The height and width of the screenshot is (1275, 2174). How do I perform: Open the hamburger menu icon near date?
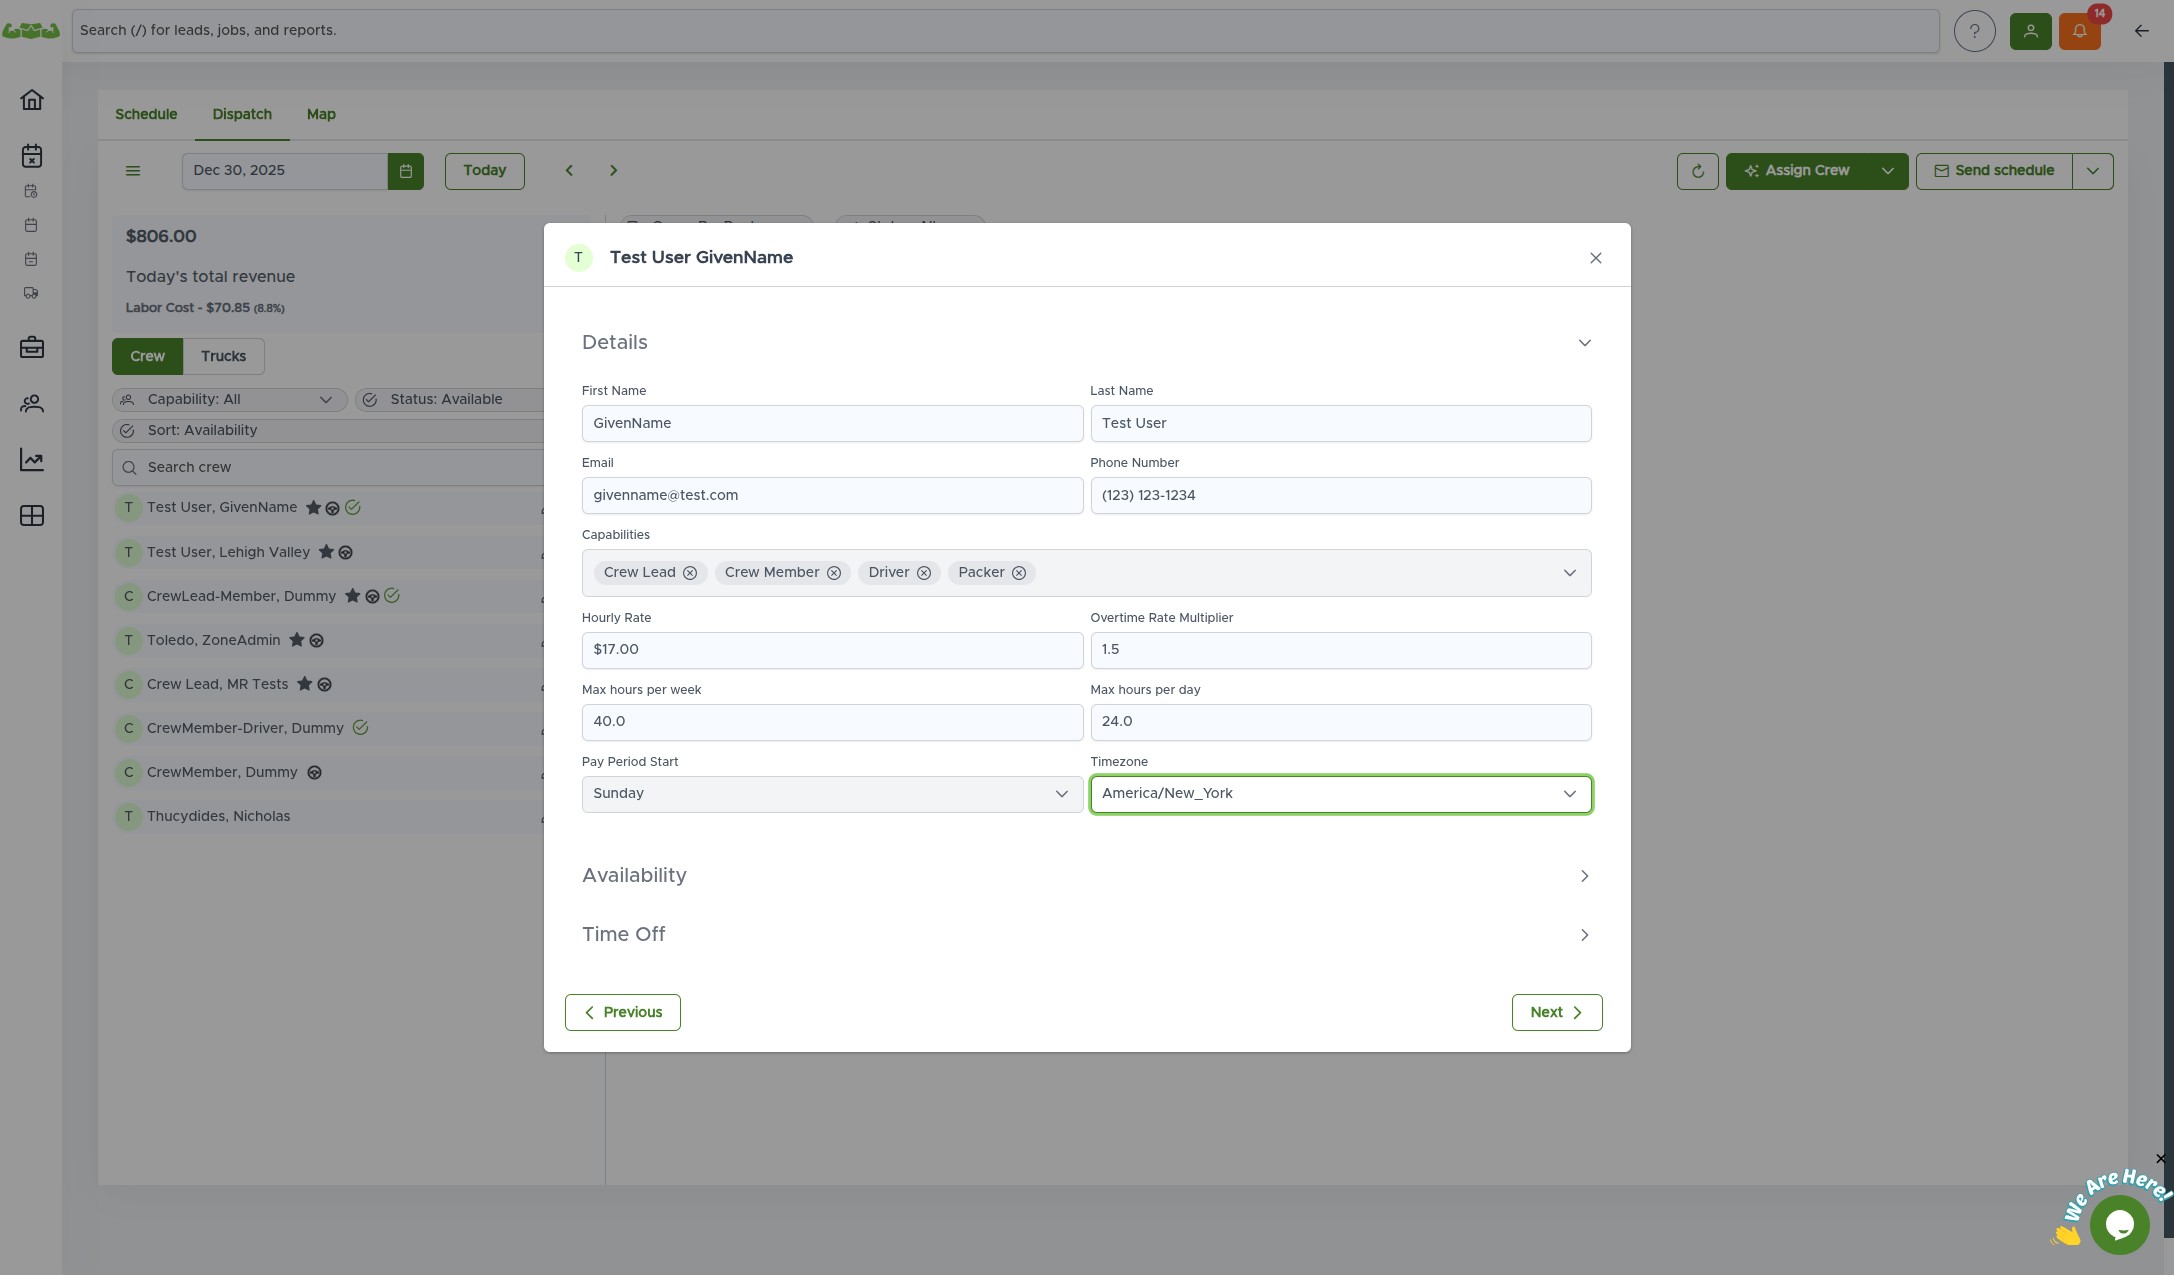[133, 171]
